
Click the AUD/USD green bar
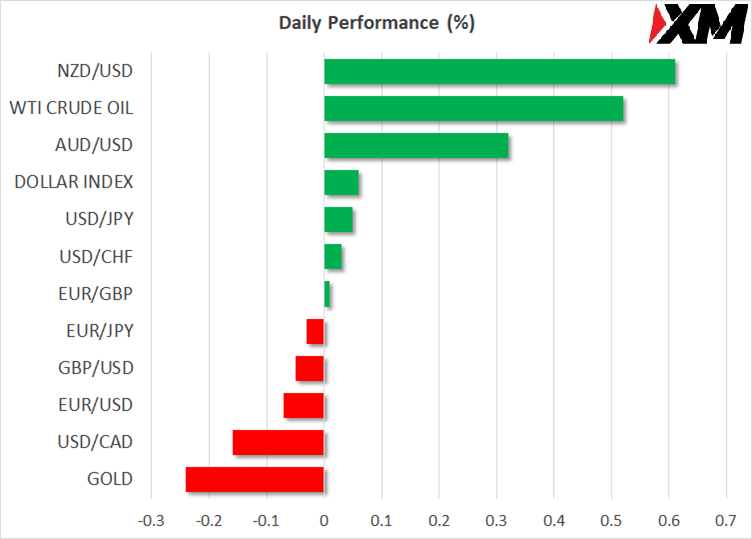[416, 146]
